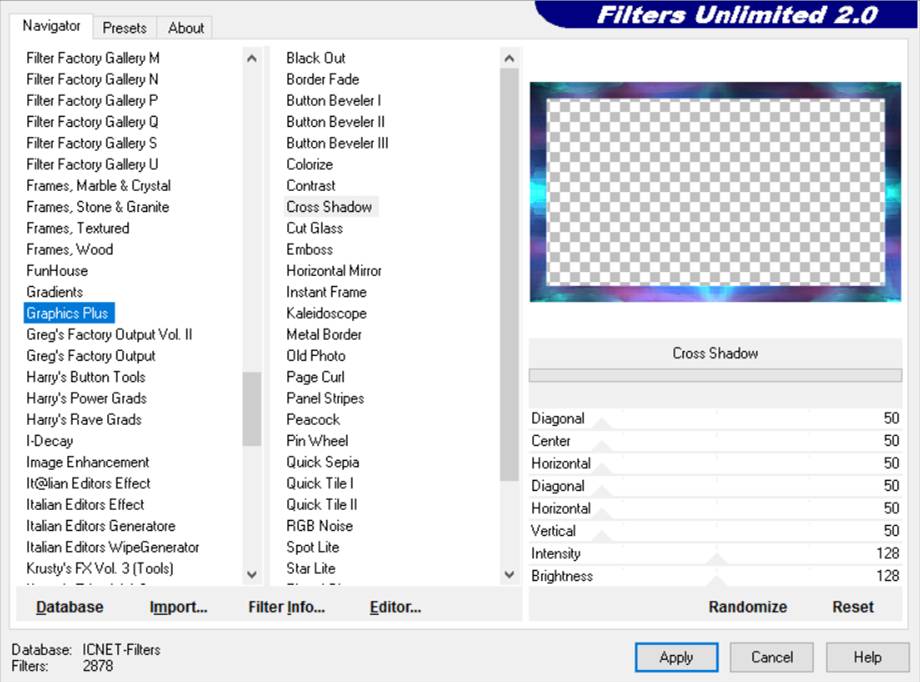This screenshot has width=920, height=682.
Task: Select Harry's Rave Grads
Action: (84, 419)
